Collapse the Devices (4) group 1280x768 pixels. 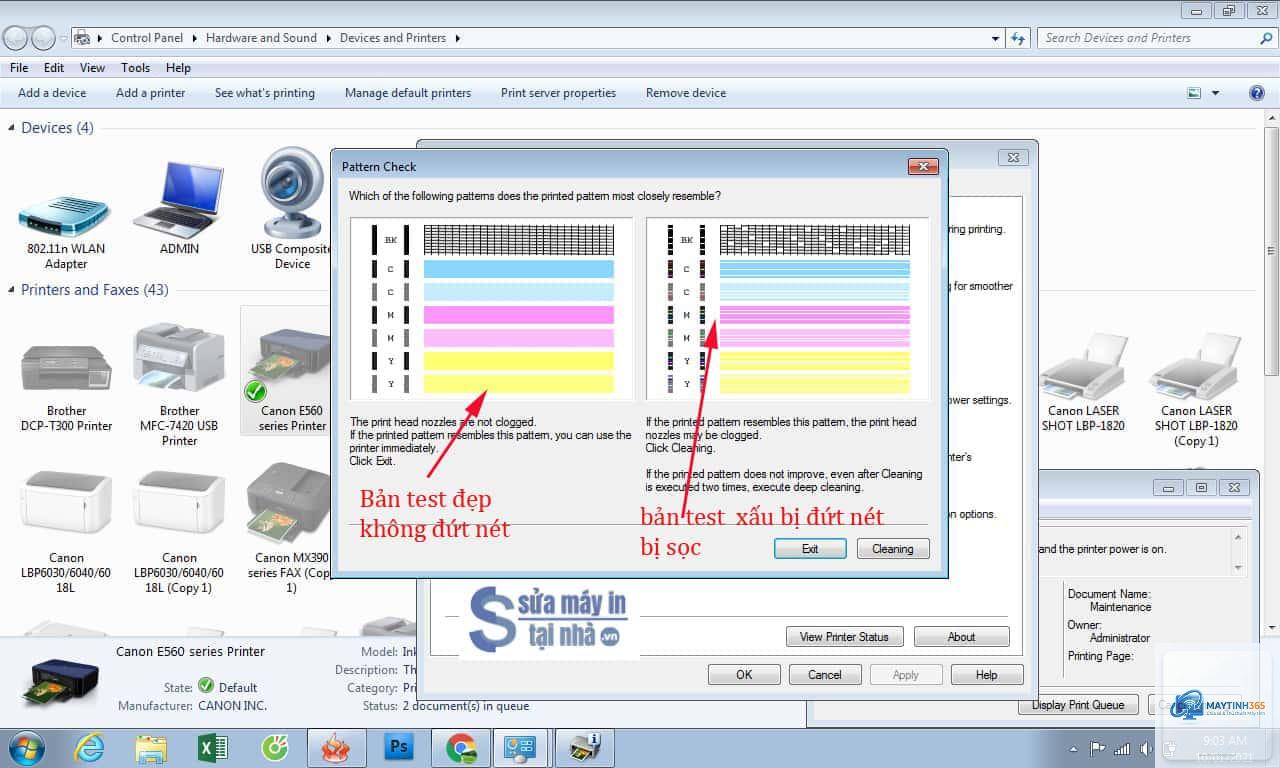point(12,128)
